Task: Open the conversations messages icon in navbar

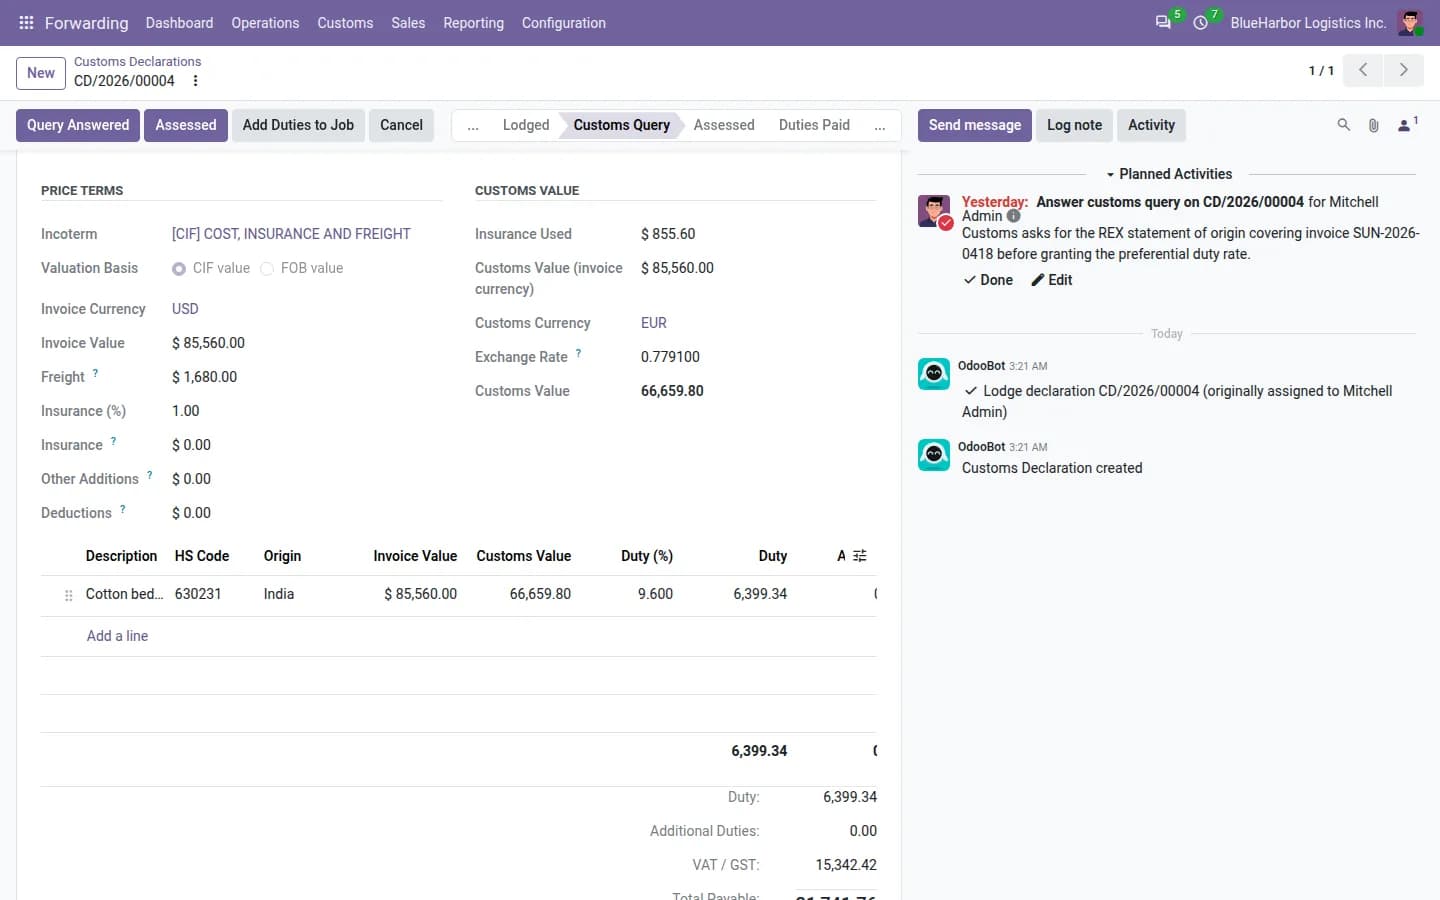Action: 1163,22
